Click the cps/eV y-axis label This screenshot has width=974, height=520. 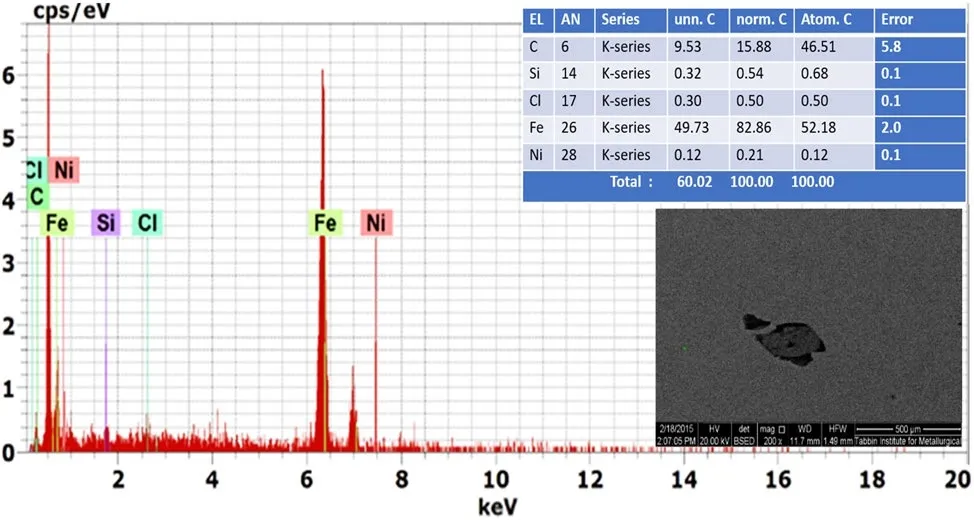point(71,12)
